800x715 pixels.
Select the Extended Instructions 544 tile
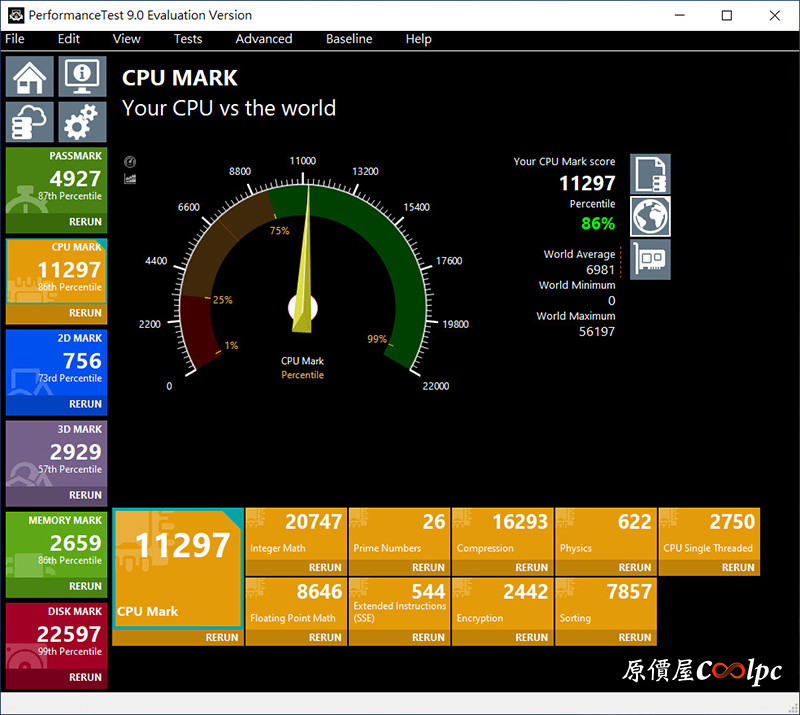399,604
